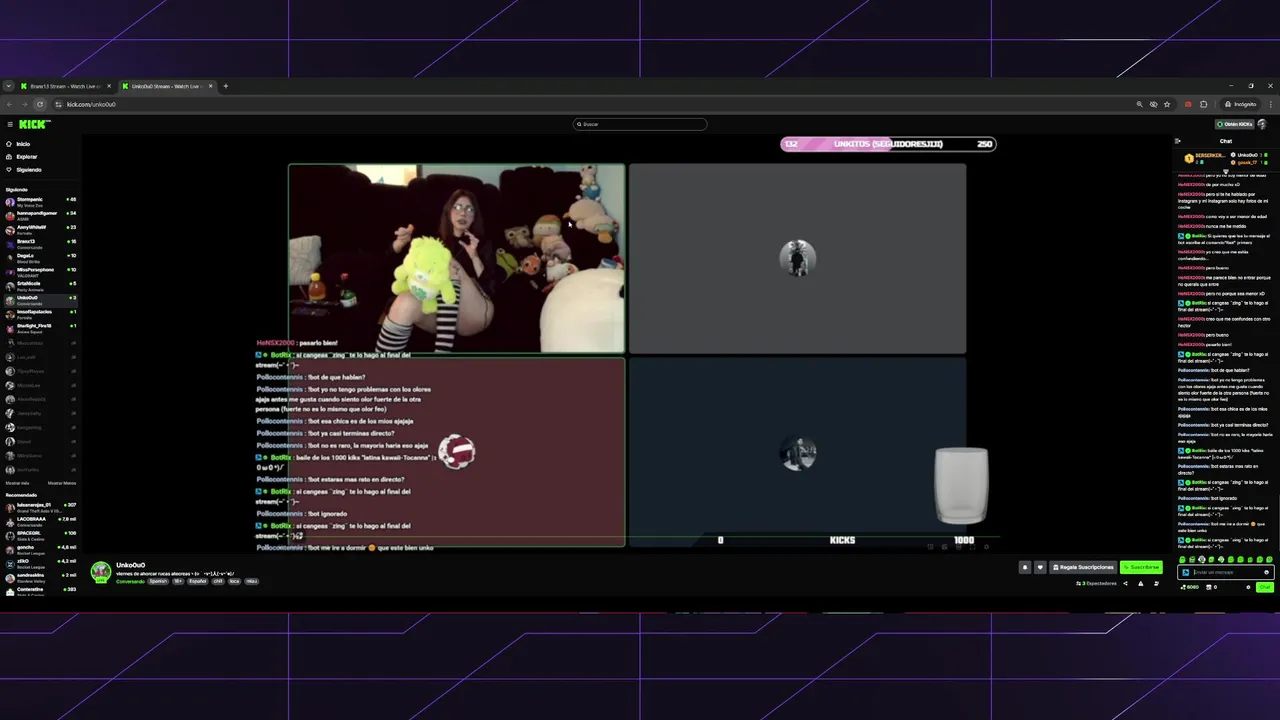The image size is (1280, 720).
Task: Open the Branx13 channel in sidebar
Action: point(40,243)
